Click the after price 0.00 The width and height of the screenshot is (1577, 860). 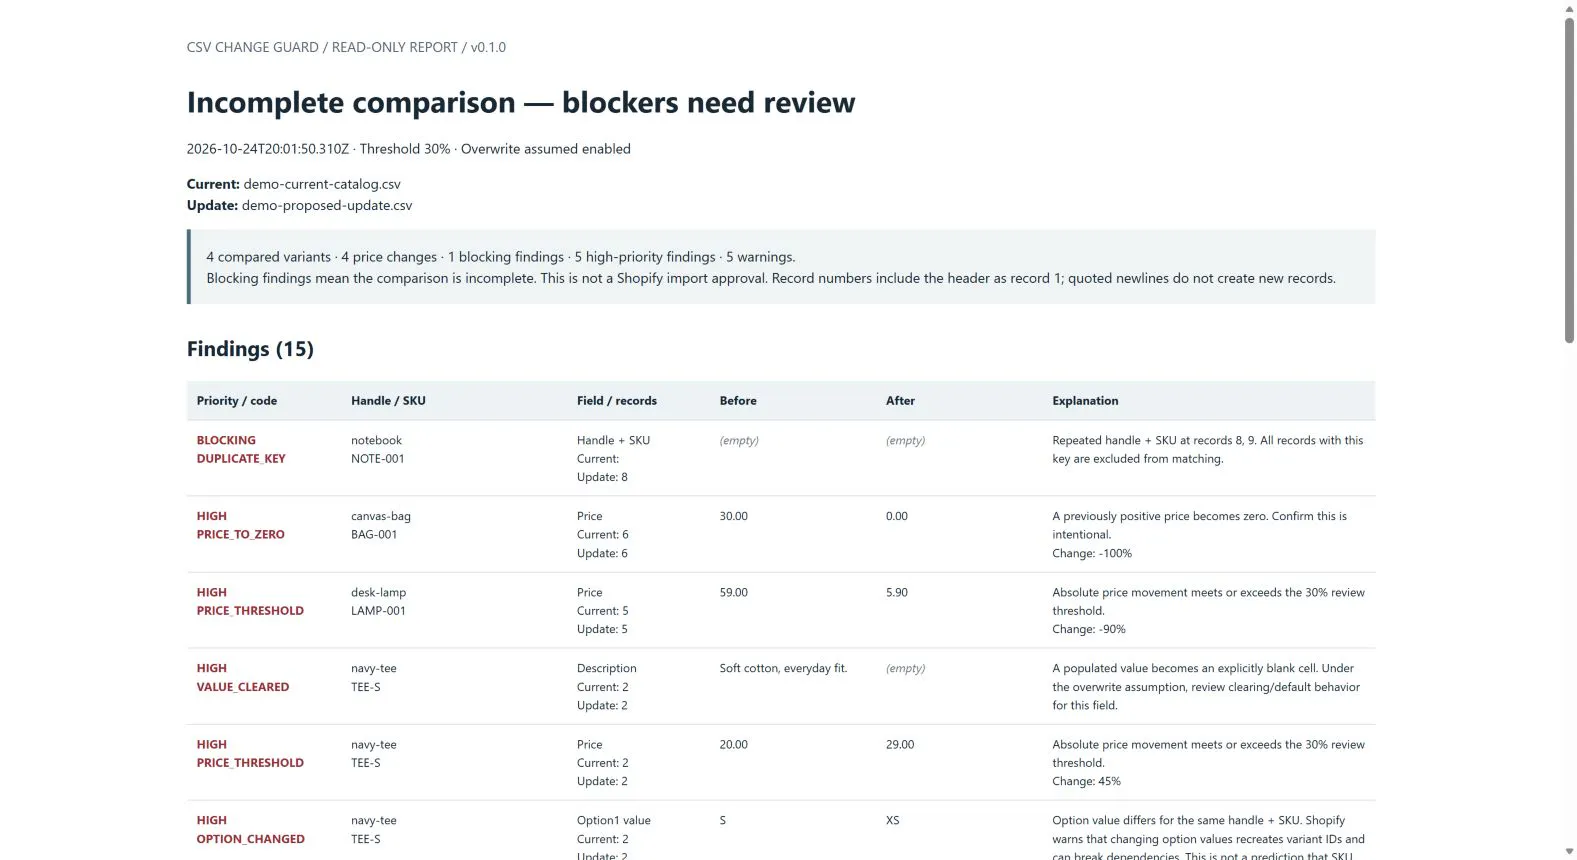click(x=897, y=516)
